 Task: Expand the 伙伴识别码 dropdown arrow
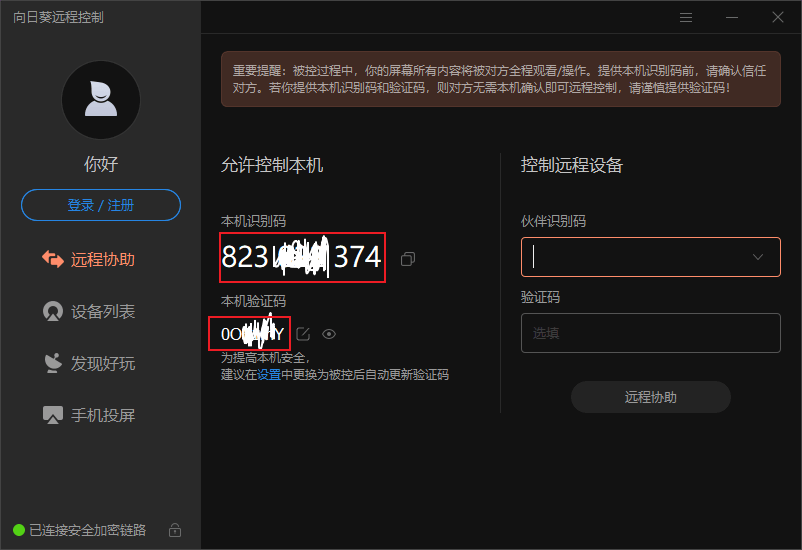tap(758, 257)
